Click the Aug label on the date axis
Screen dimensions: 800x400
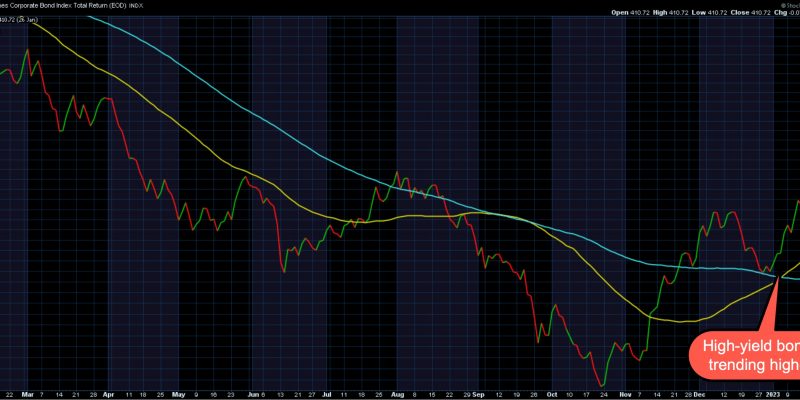[396, 394]
